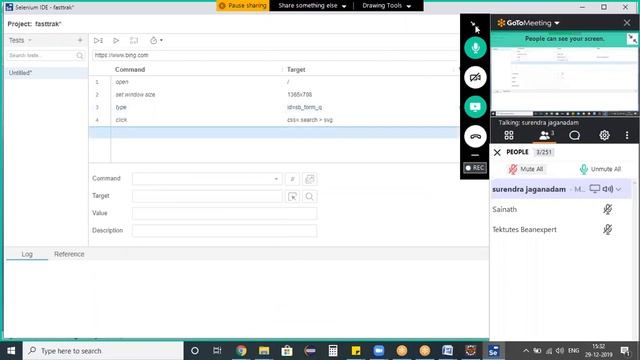Open the GoToMeeting grid view tab
This screenshot has height=360, width=640.
509,135
